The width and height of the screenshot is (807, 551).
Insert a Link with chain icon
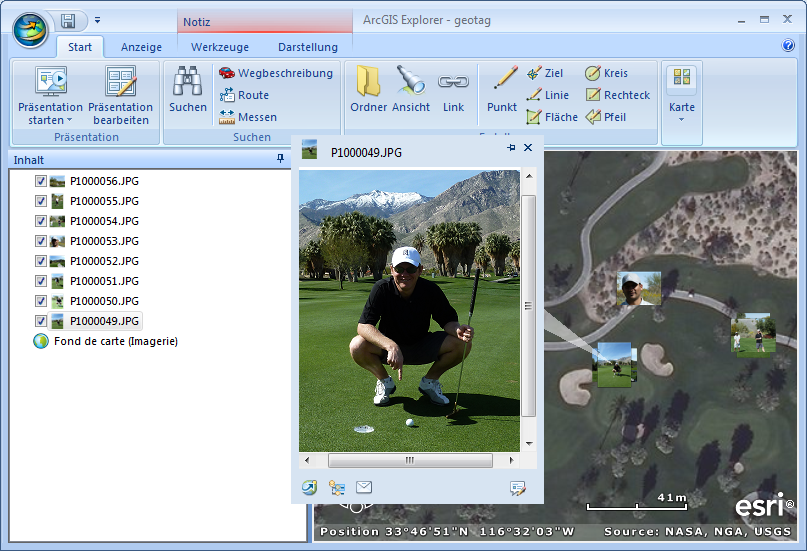[453, 82]
